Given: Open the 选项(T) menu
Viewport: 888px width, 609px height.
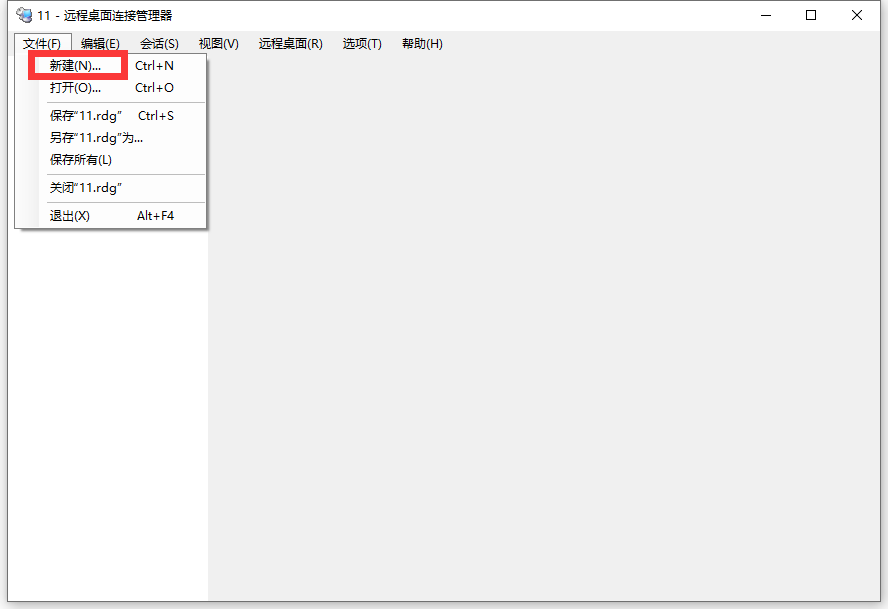Looking at the screenshot, I should coord(361,43).
